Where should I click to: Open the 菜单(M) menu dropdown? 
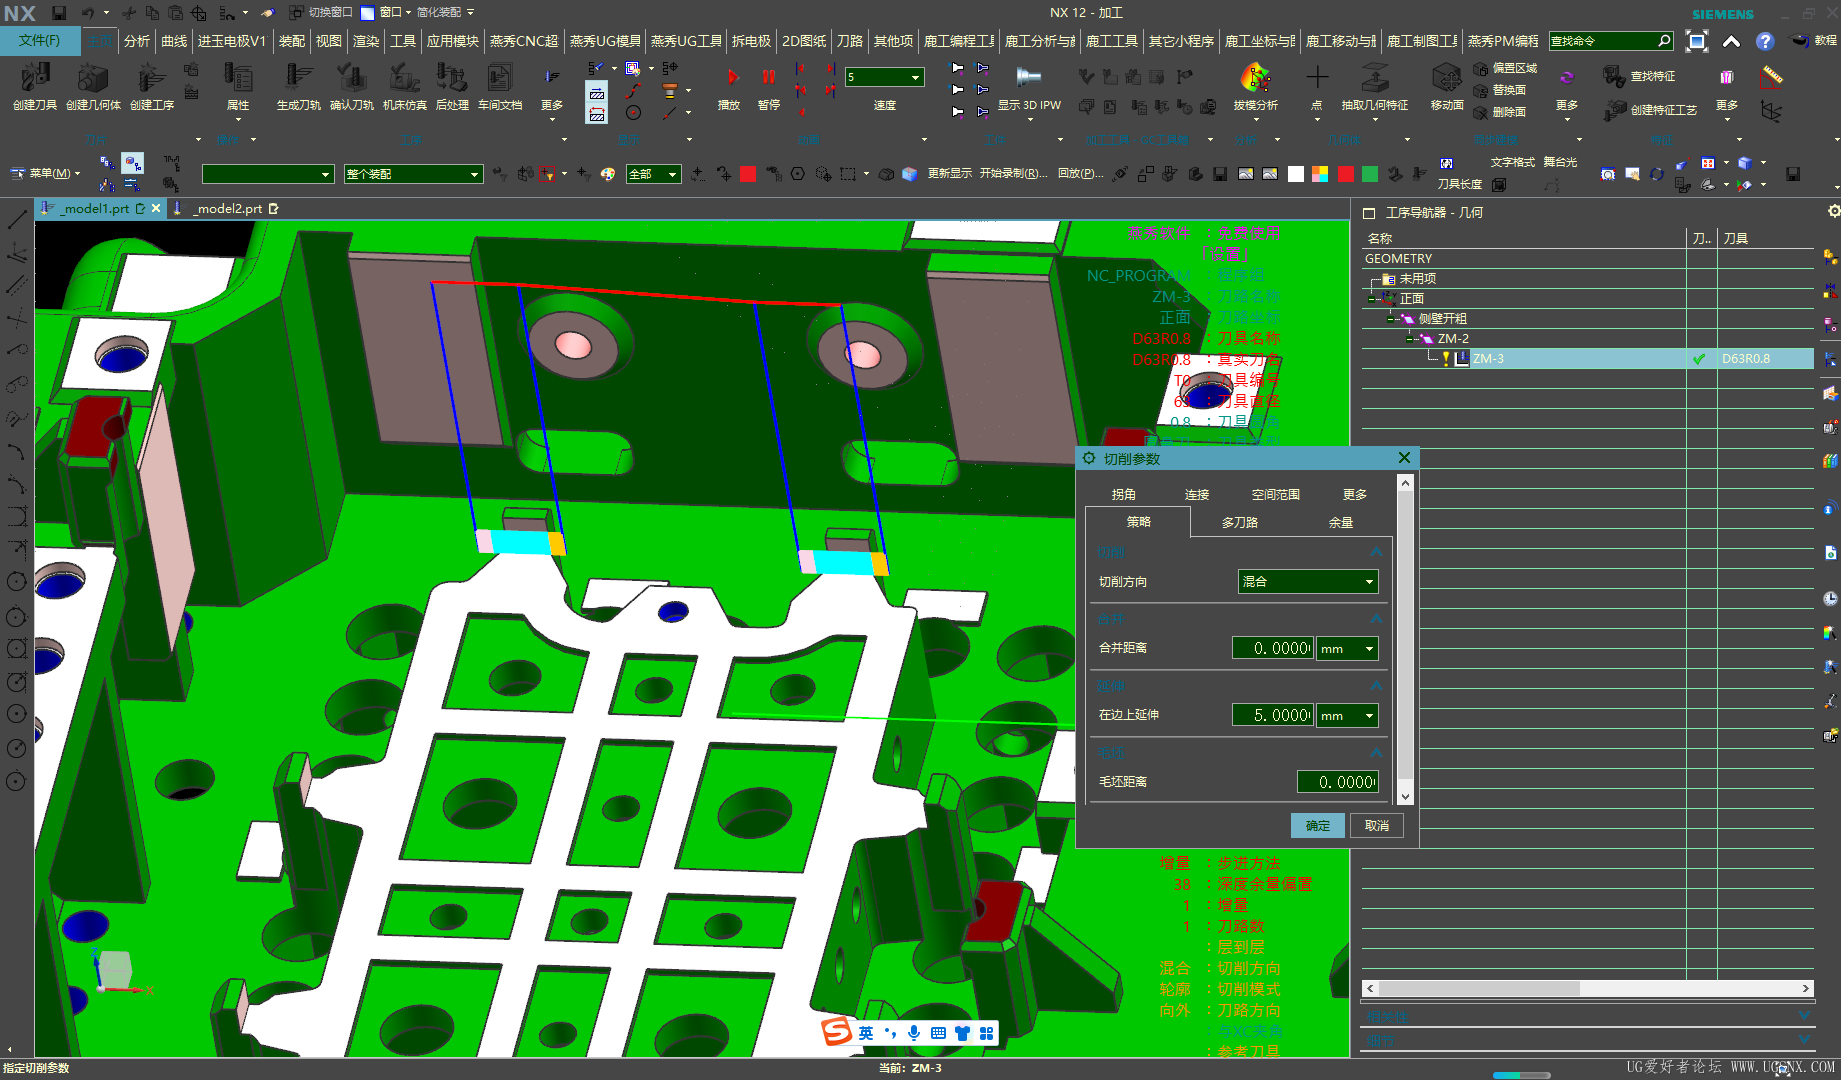coord(46,173)
